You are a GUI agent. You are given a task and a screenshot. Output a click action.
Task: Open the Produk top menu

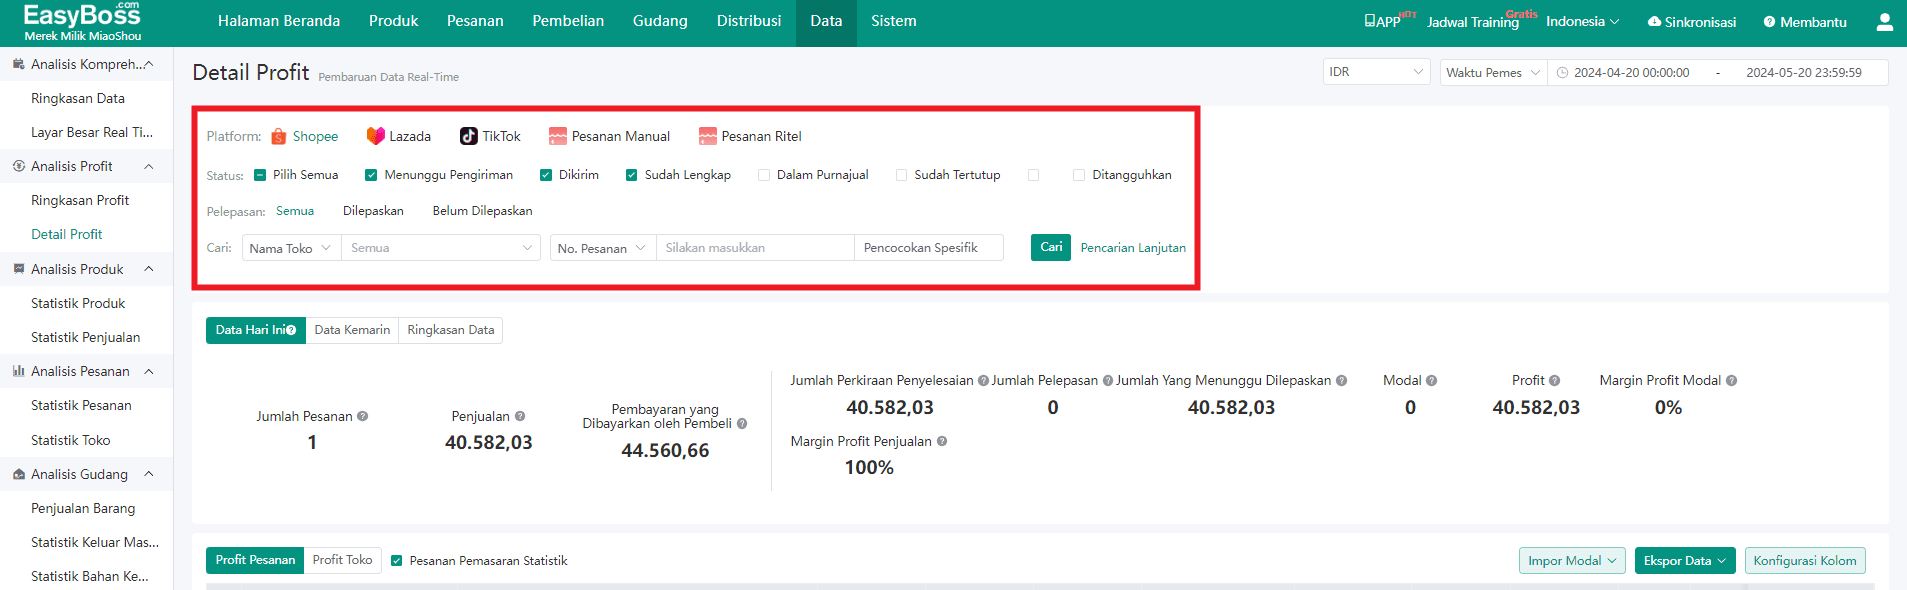(x=393, y=21)
